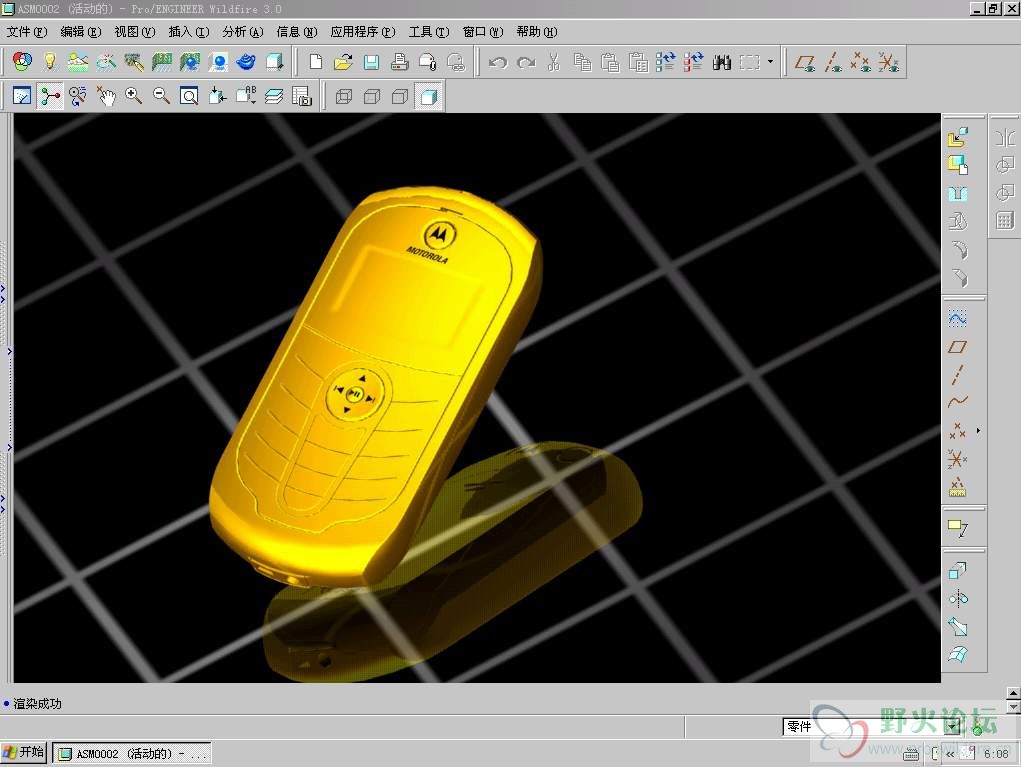The height and width of the screenshot is (767, 1021).
Task: Click the Paste clipboard icon
Action: click(x=610, y=63)
